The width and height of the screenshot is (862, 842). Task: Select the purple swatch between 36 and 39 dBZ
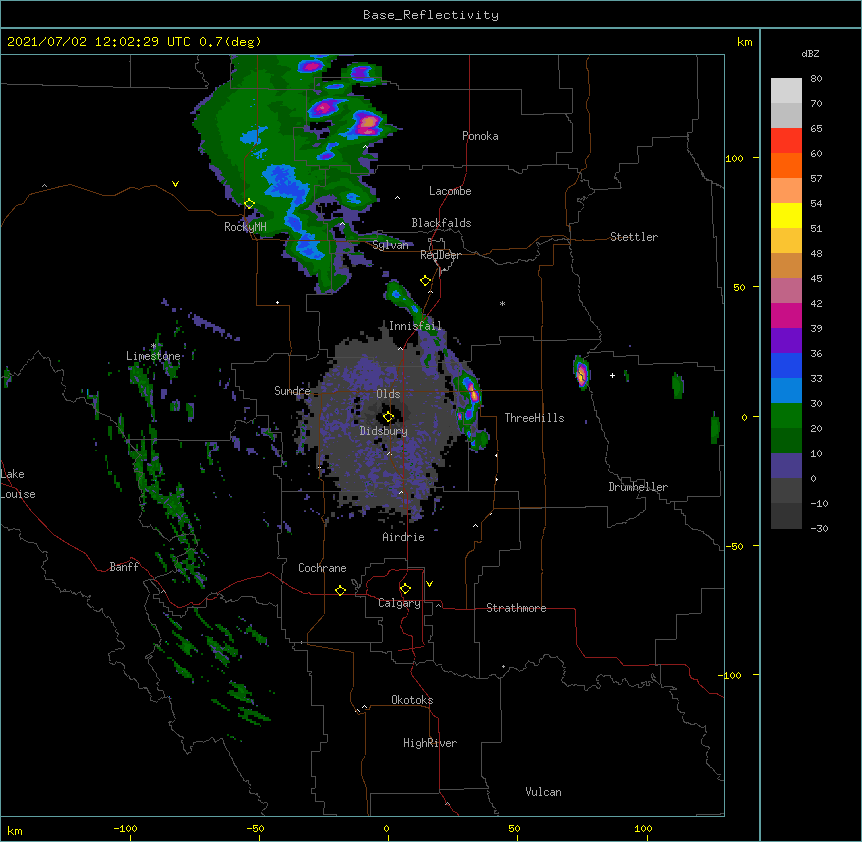(786, 341)
